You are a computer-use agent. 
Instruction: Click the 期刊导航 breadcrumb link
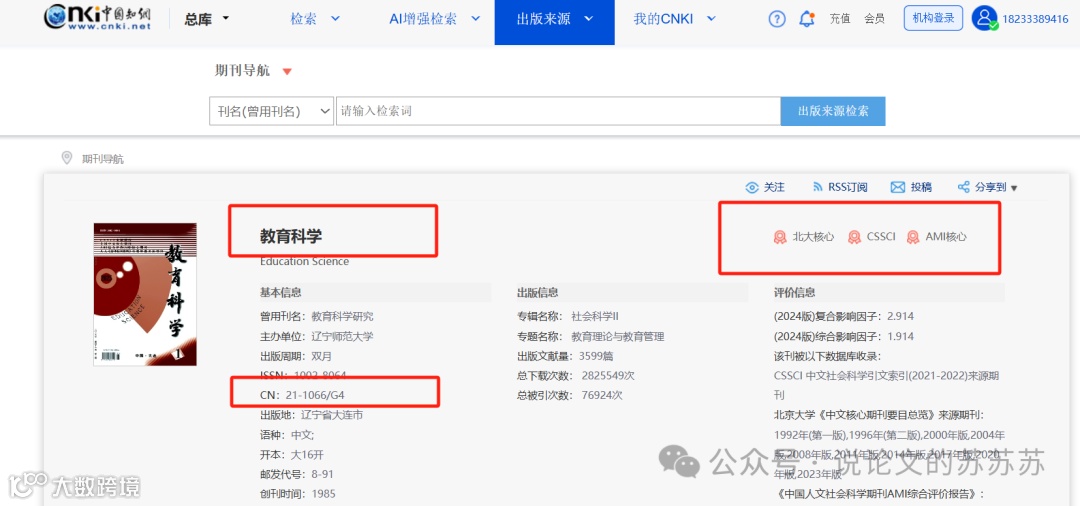[103, 159]
